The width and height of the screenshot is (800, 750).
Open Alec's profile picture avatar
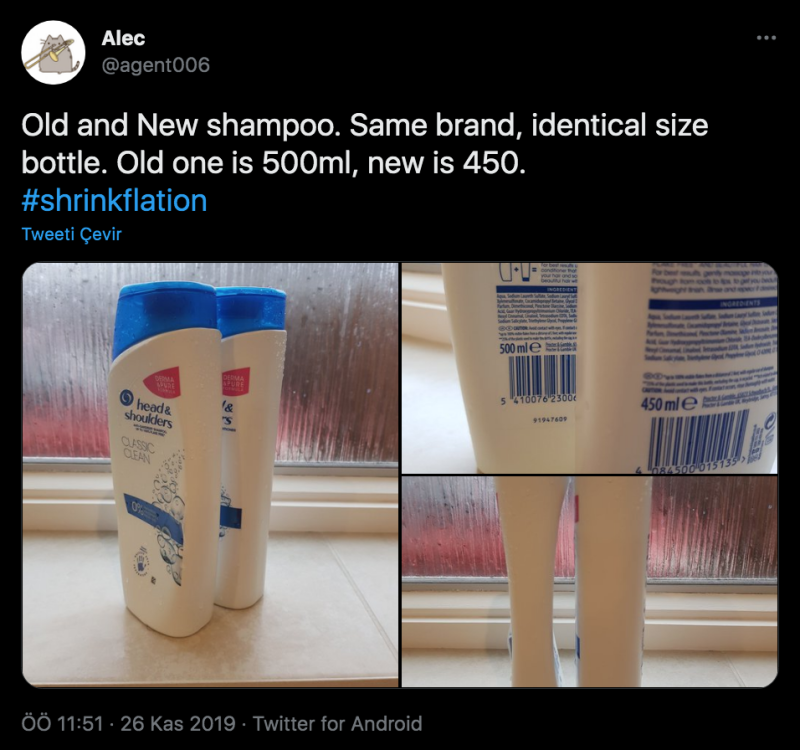pos(53,53)
